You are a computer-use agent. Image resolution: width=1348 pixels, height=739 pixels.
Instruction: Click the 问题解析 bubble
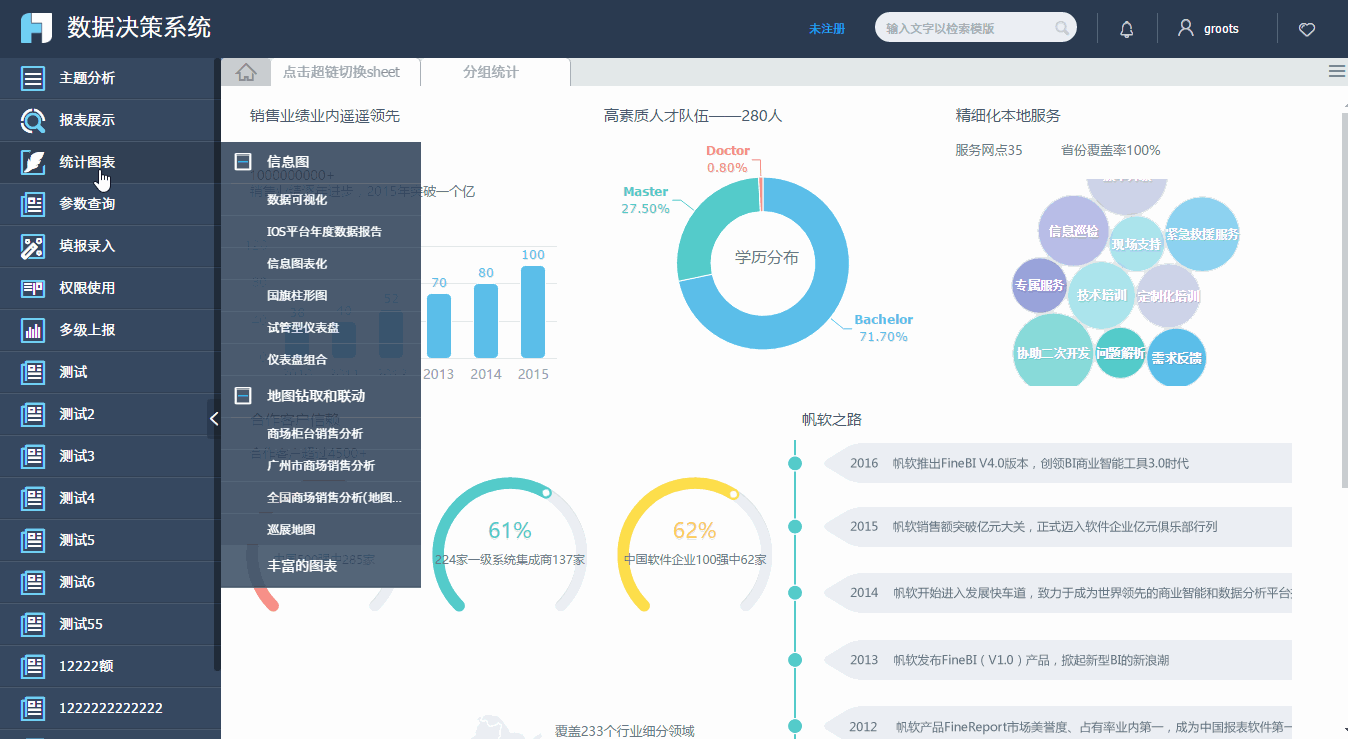pos(1120,353)
